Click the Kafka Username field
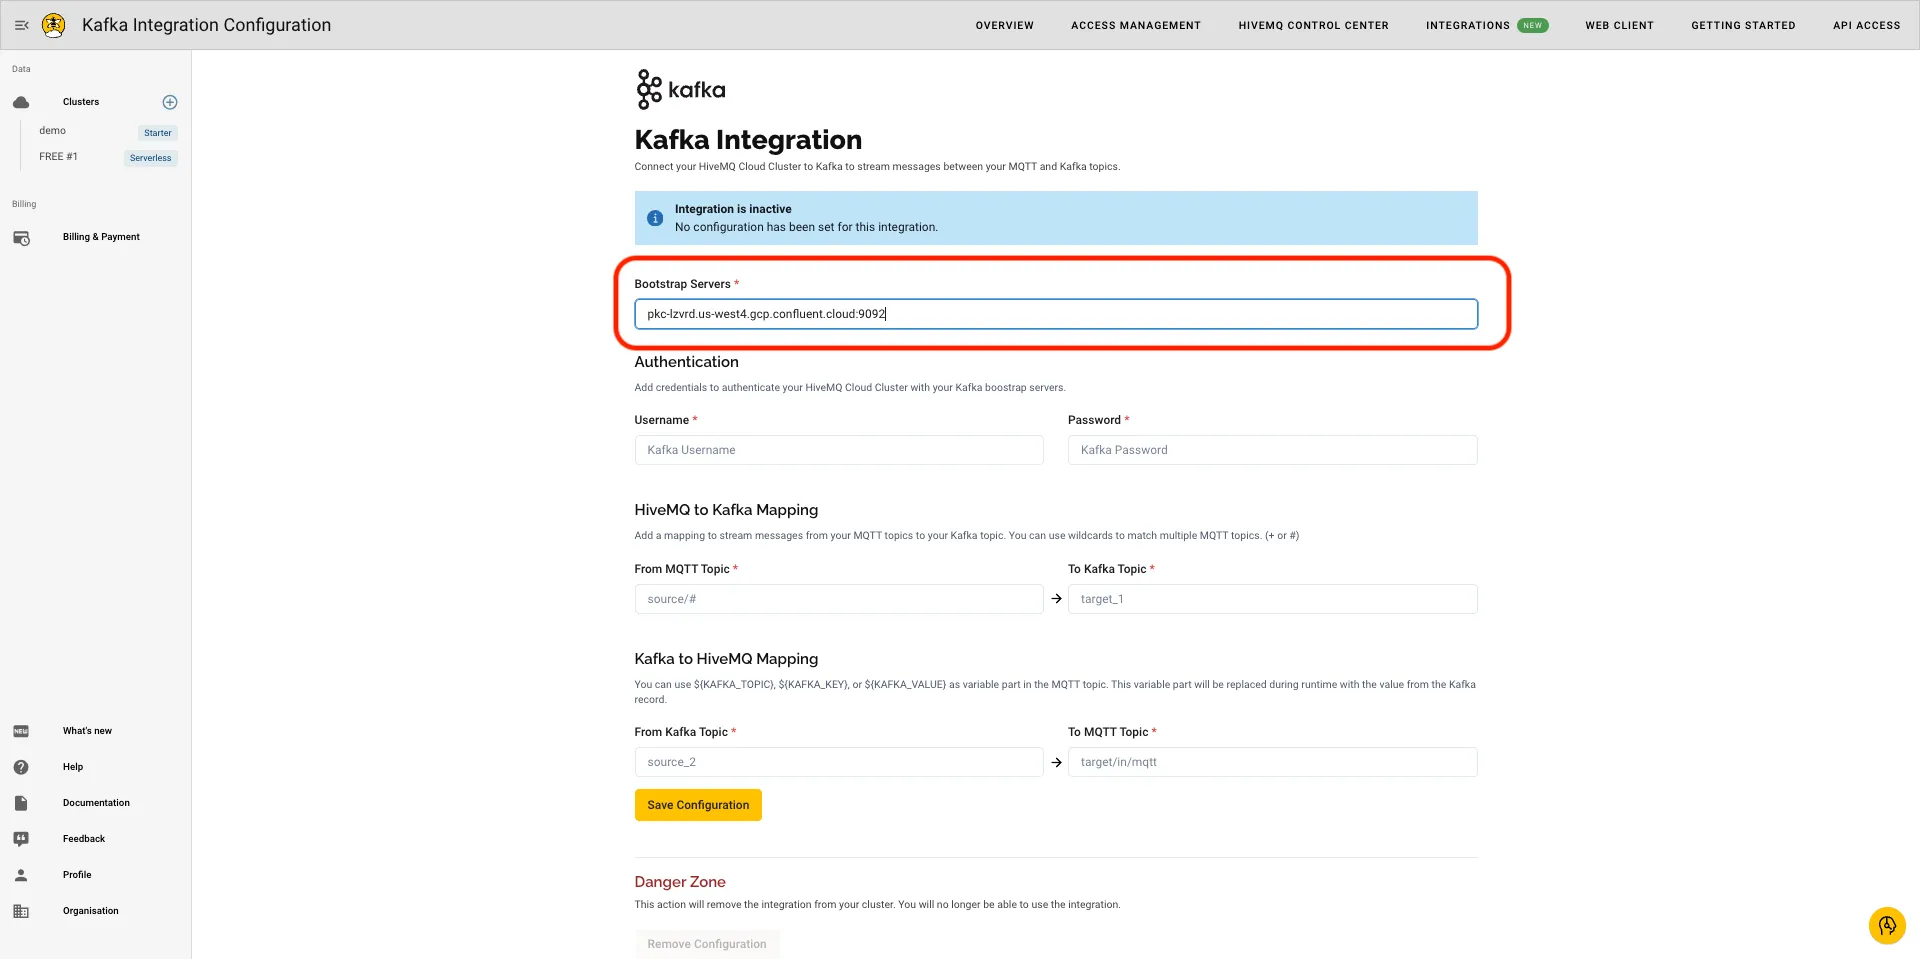1920x959 pixels. tap(839, 450)
